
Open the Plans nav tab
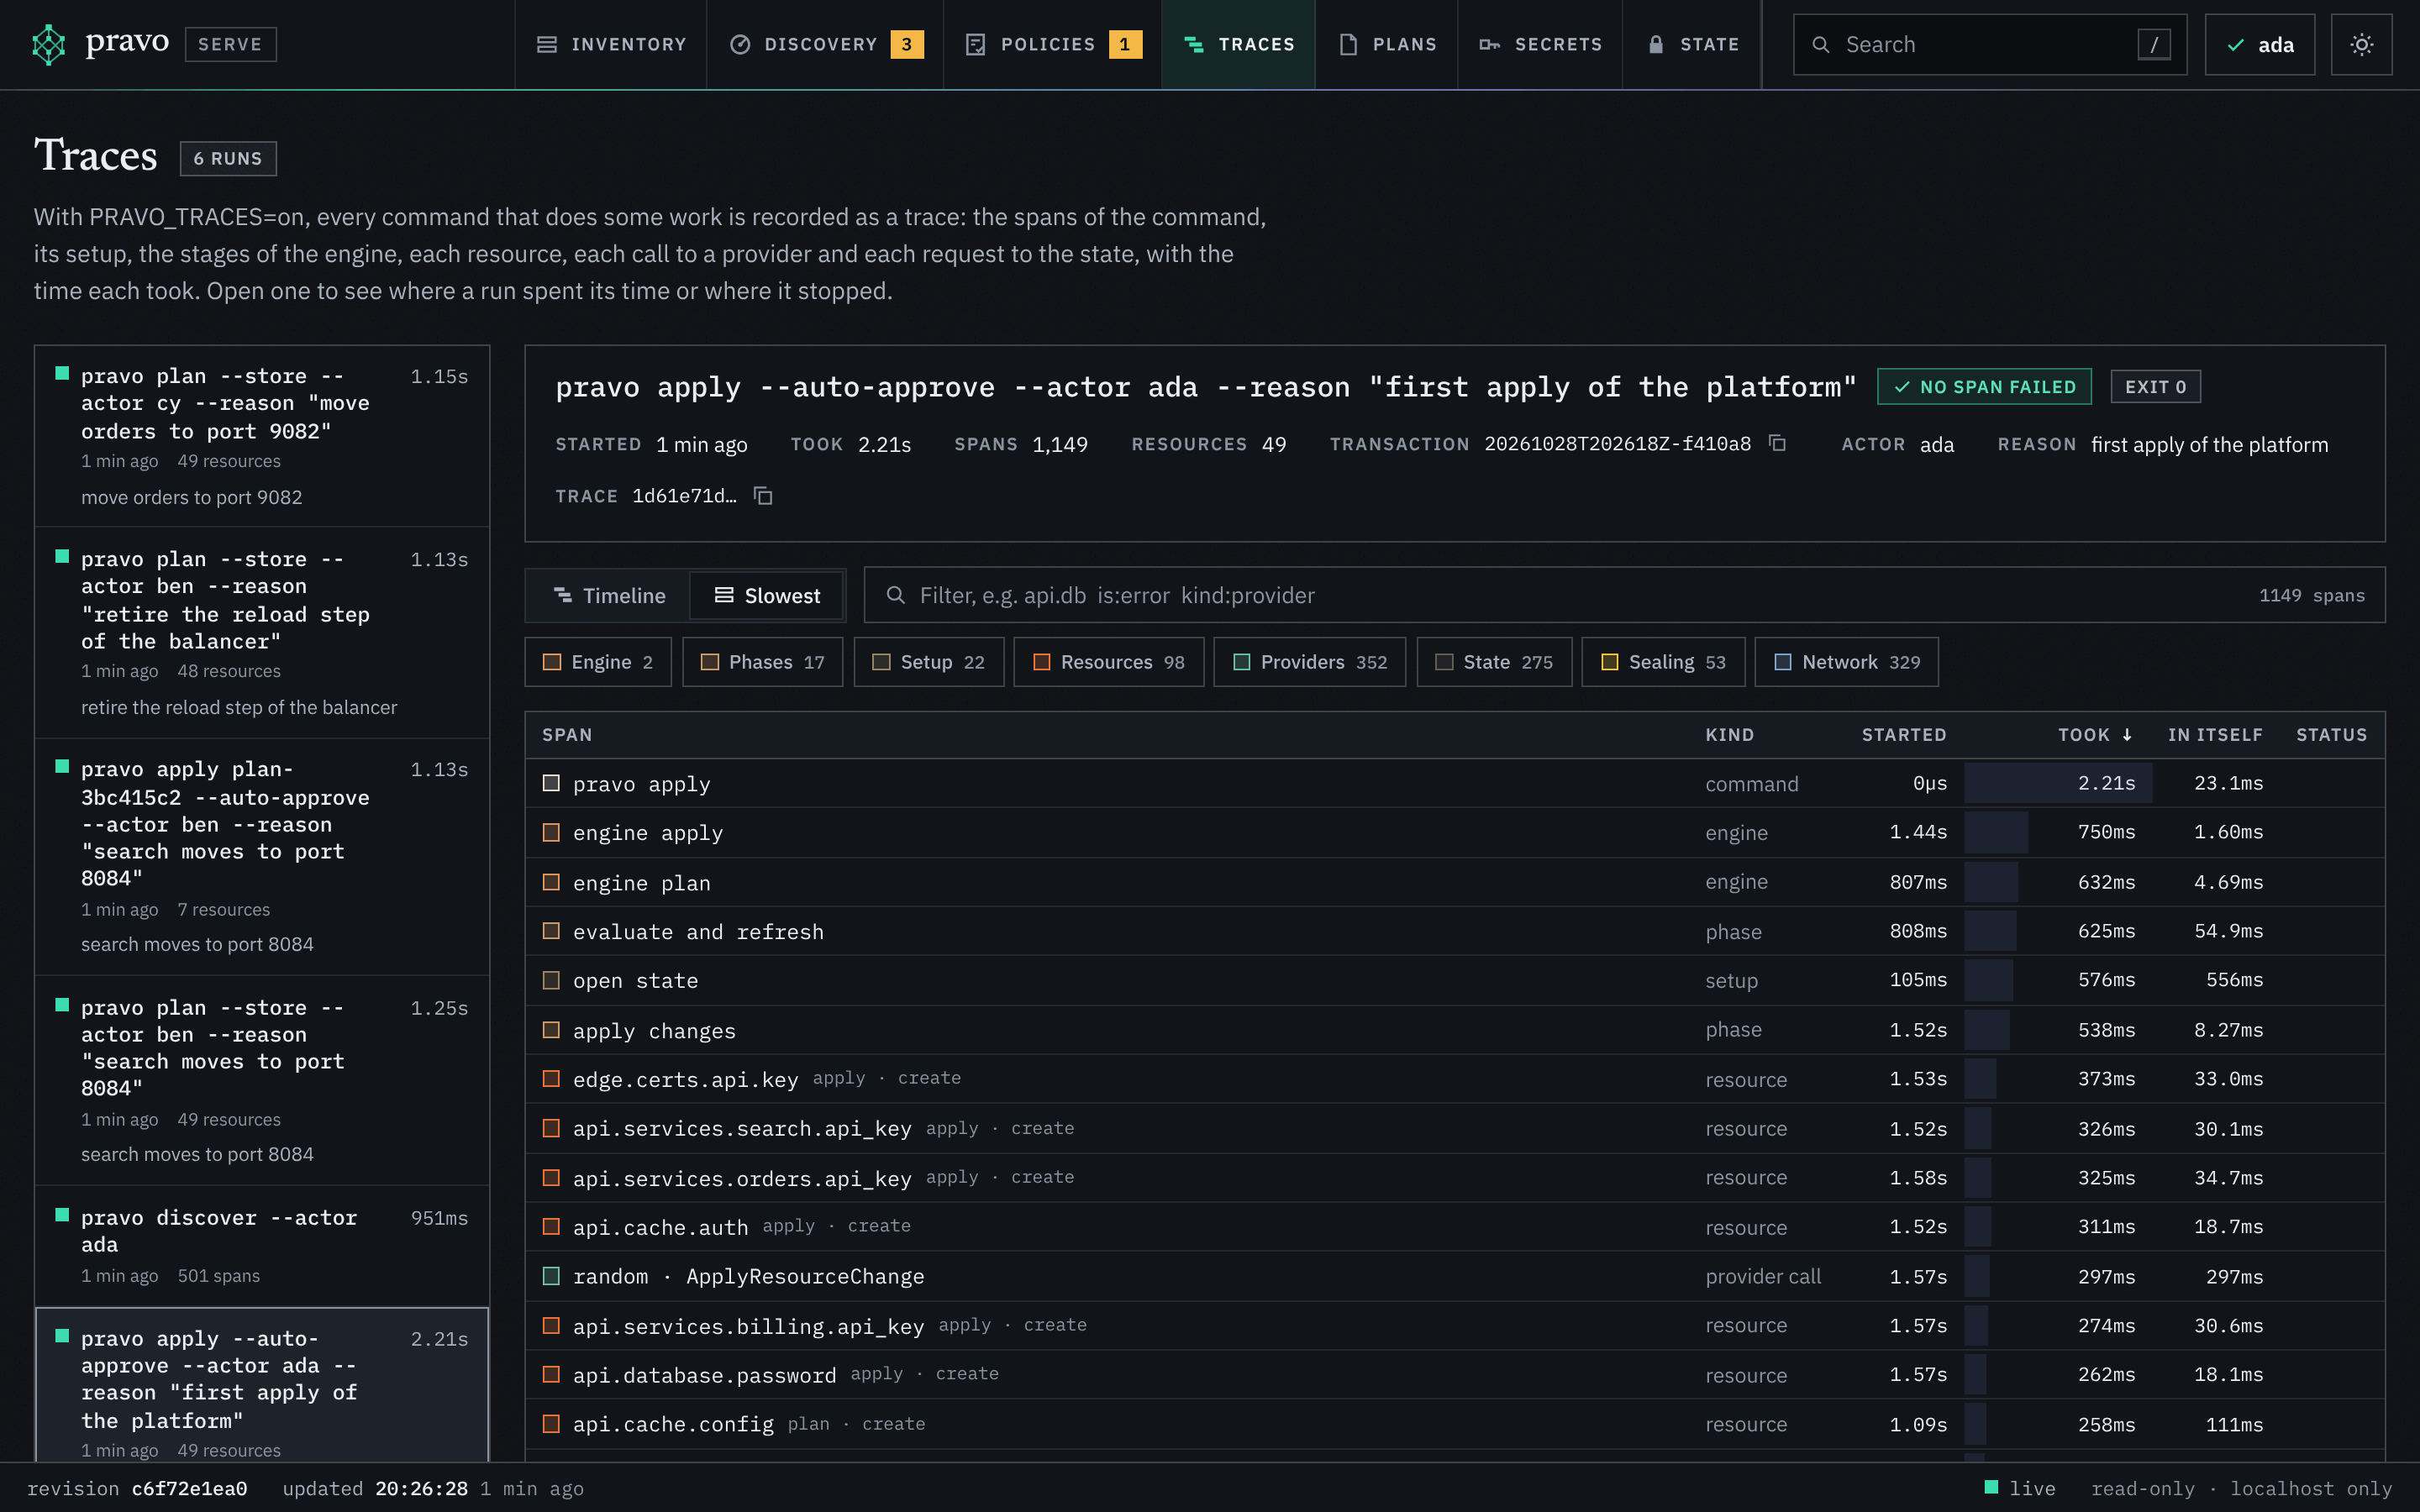click(1387, 44)
